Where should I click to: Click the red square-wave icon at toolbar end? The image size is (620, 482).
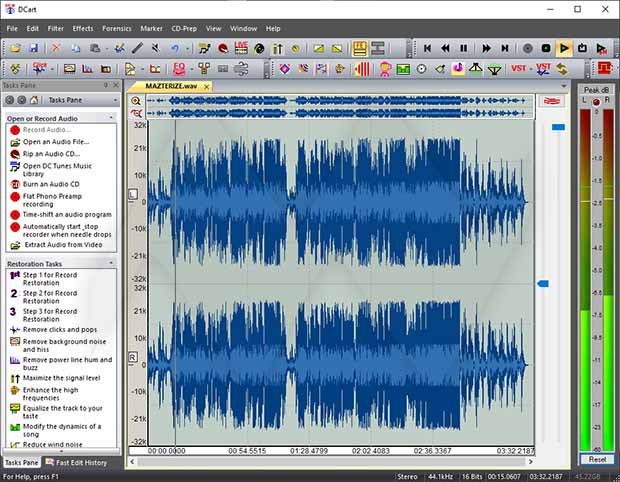point(605,68)
